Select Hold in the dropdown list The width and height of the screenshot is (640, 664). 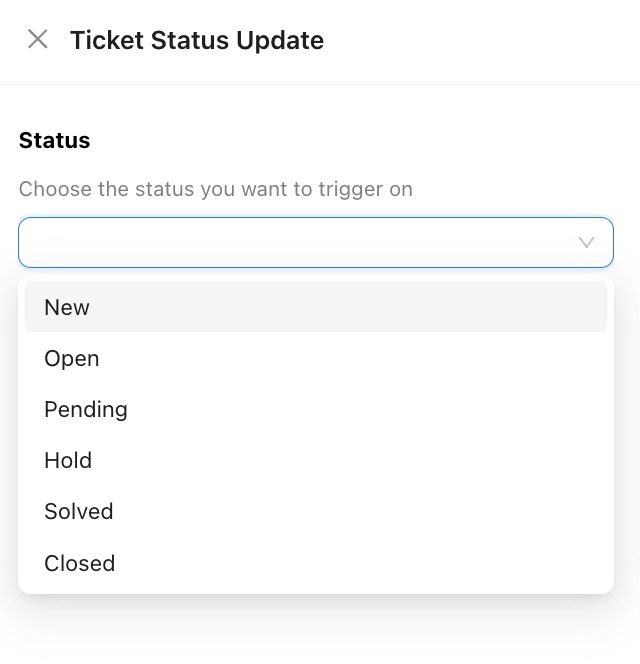[x=68, y=460]
